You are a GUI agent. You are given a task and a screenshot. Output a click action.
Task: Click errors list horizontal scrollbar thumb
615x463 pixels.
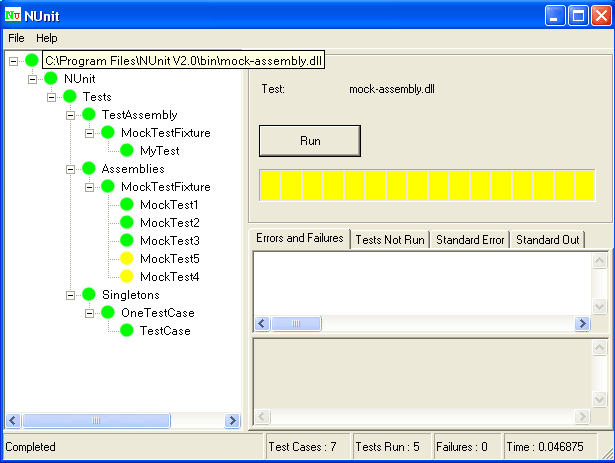pyautogui.click(x=297, y=324)
